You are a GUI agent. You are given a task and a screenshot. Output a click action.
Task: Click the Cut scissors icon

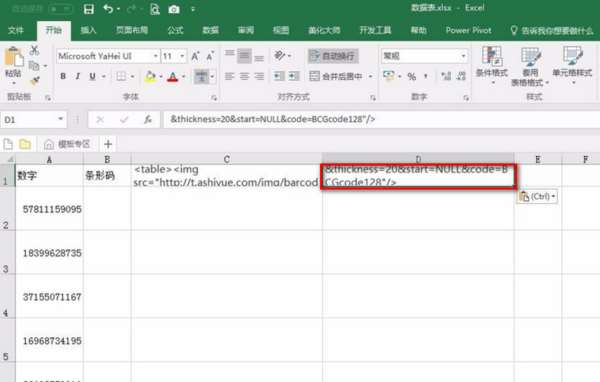point(34,50)
